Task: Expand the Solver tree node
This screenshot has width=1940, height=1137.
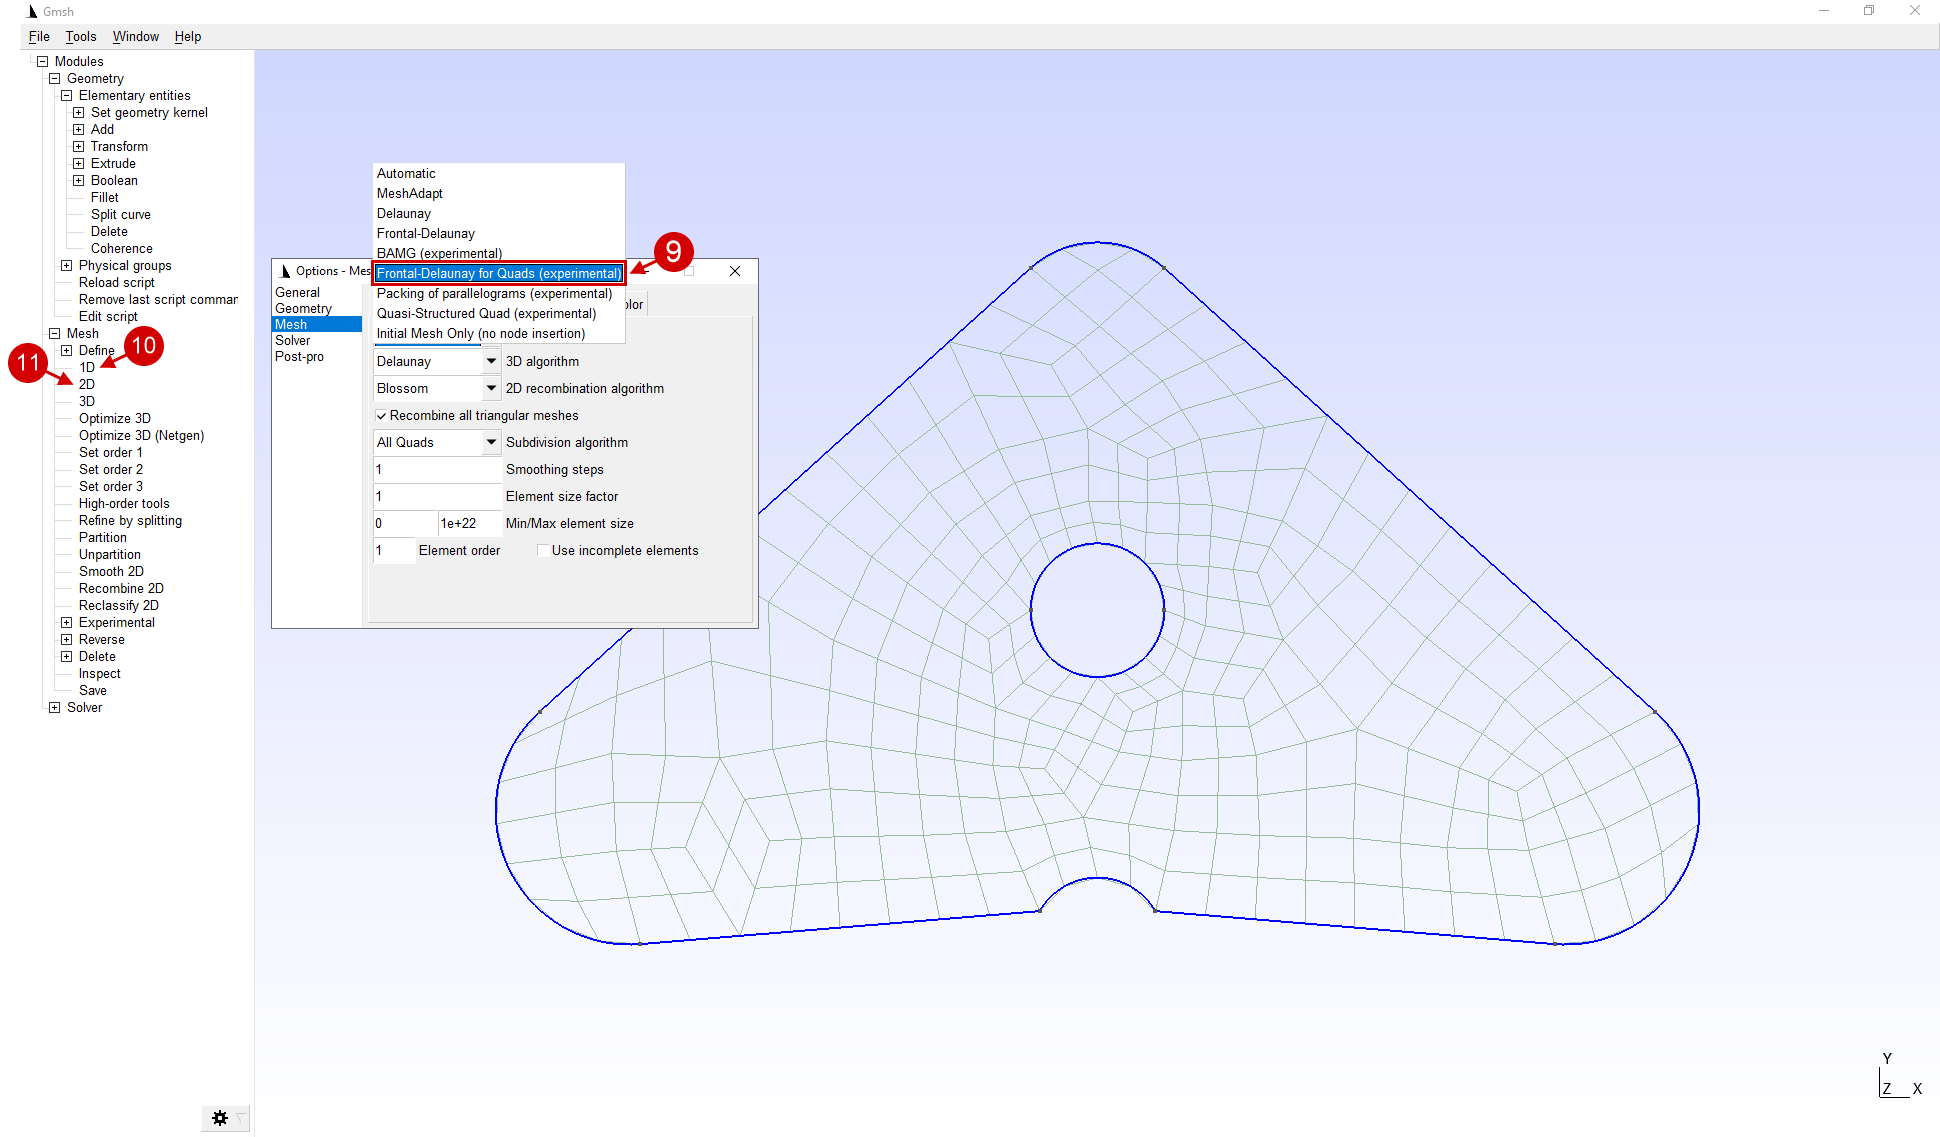Action: click(x=54, y=708)
